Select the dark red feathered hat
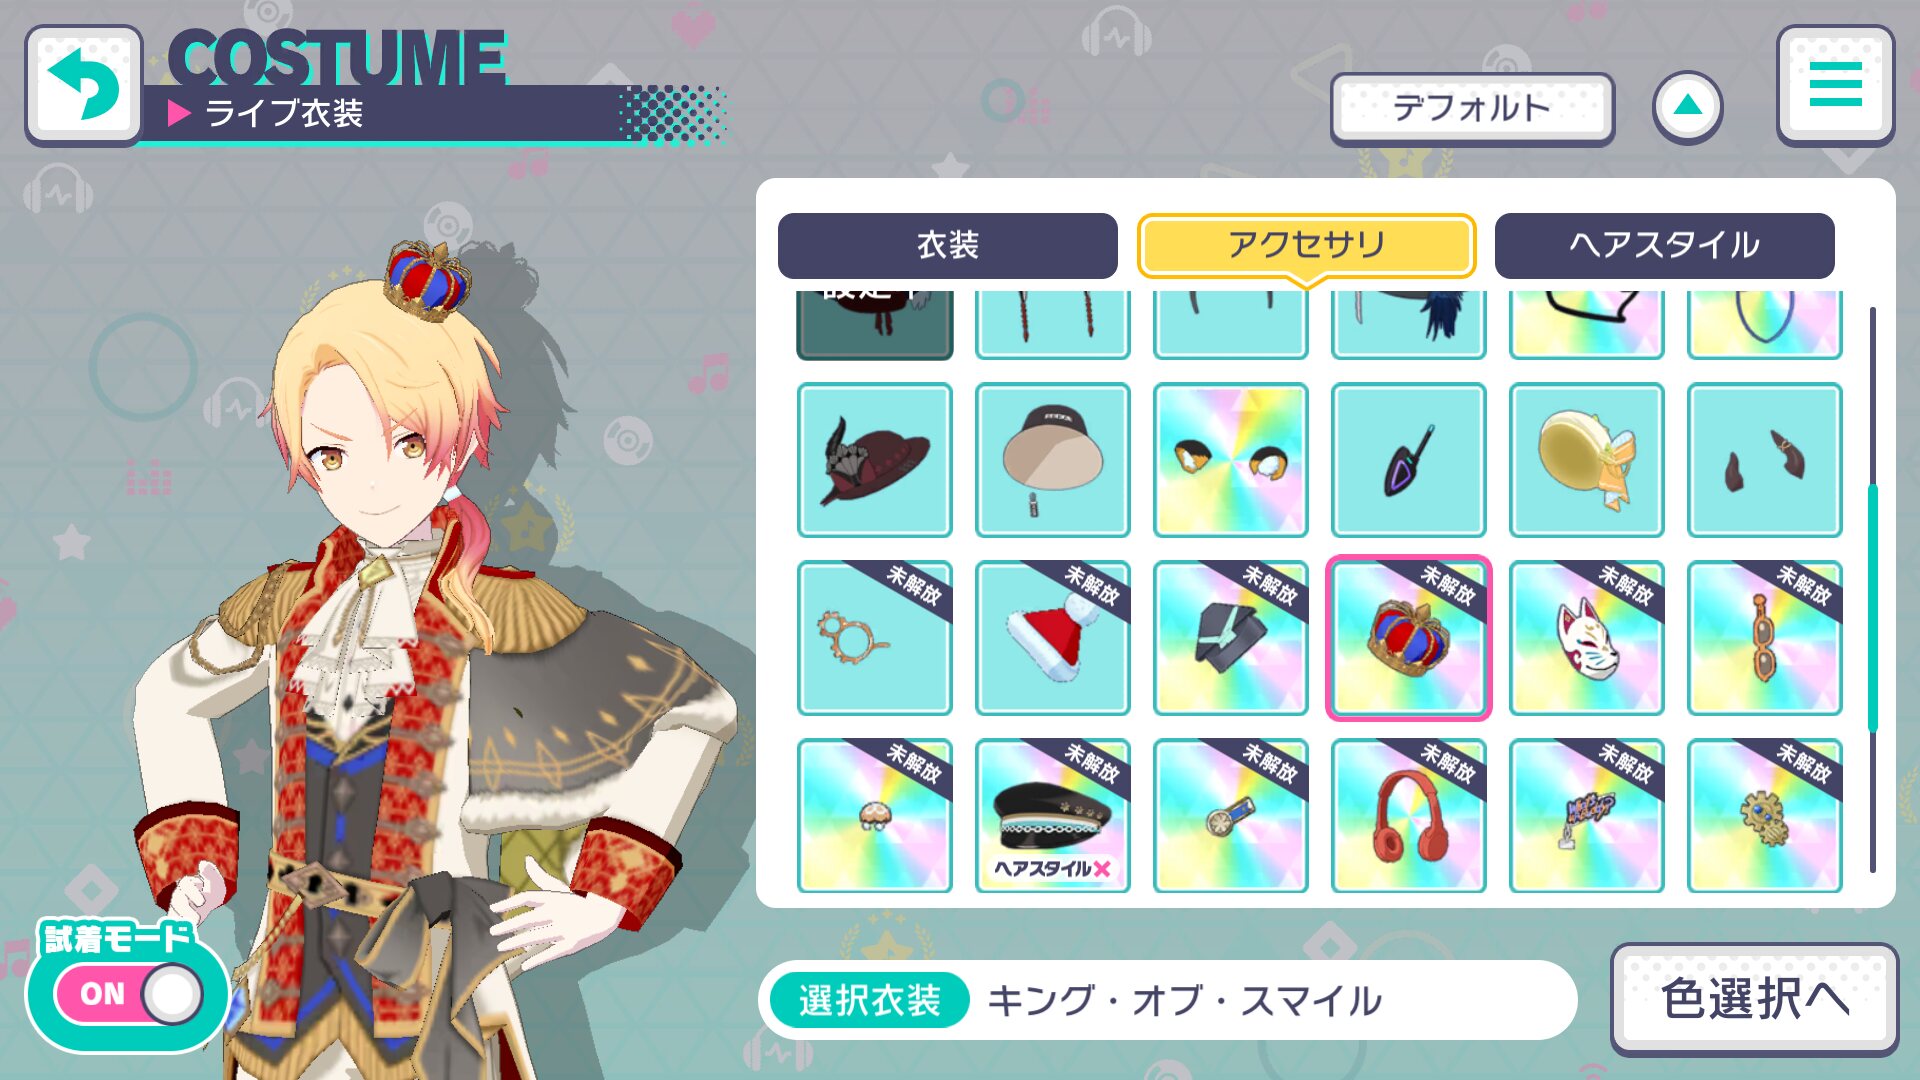 click(x=874, y=460)
